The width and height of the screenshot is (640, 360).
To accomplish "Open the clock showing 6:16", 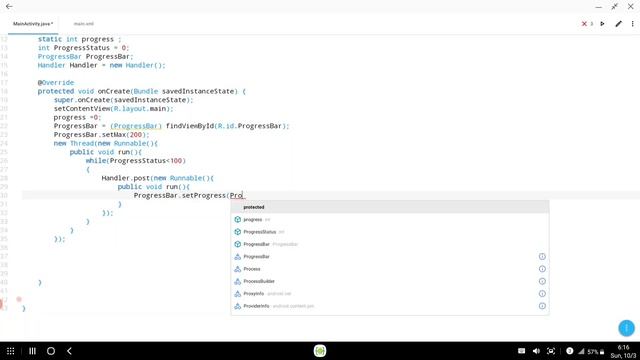I will pyautogui.click(x=623, y=347).
